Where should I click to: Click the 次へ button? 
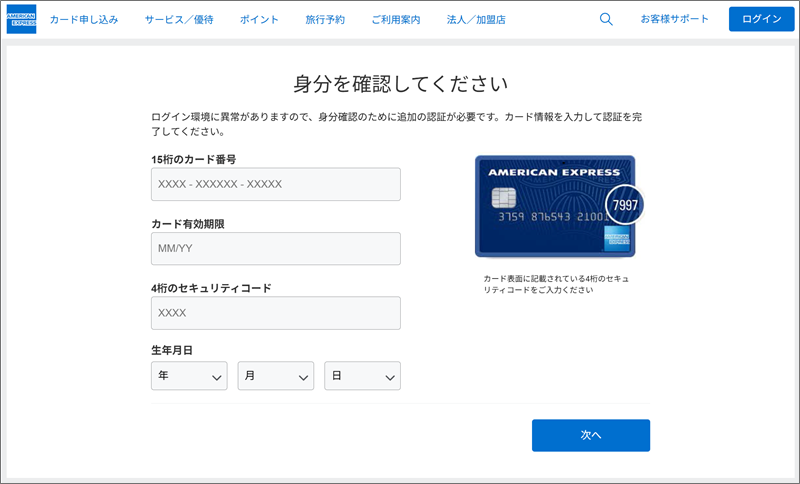click(x=591, y=435)
